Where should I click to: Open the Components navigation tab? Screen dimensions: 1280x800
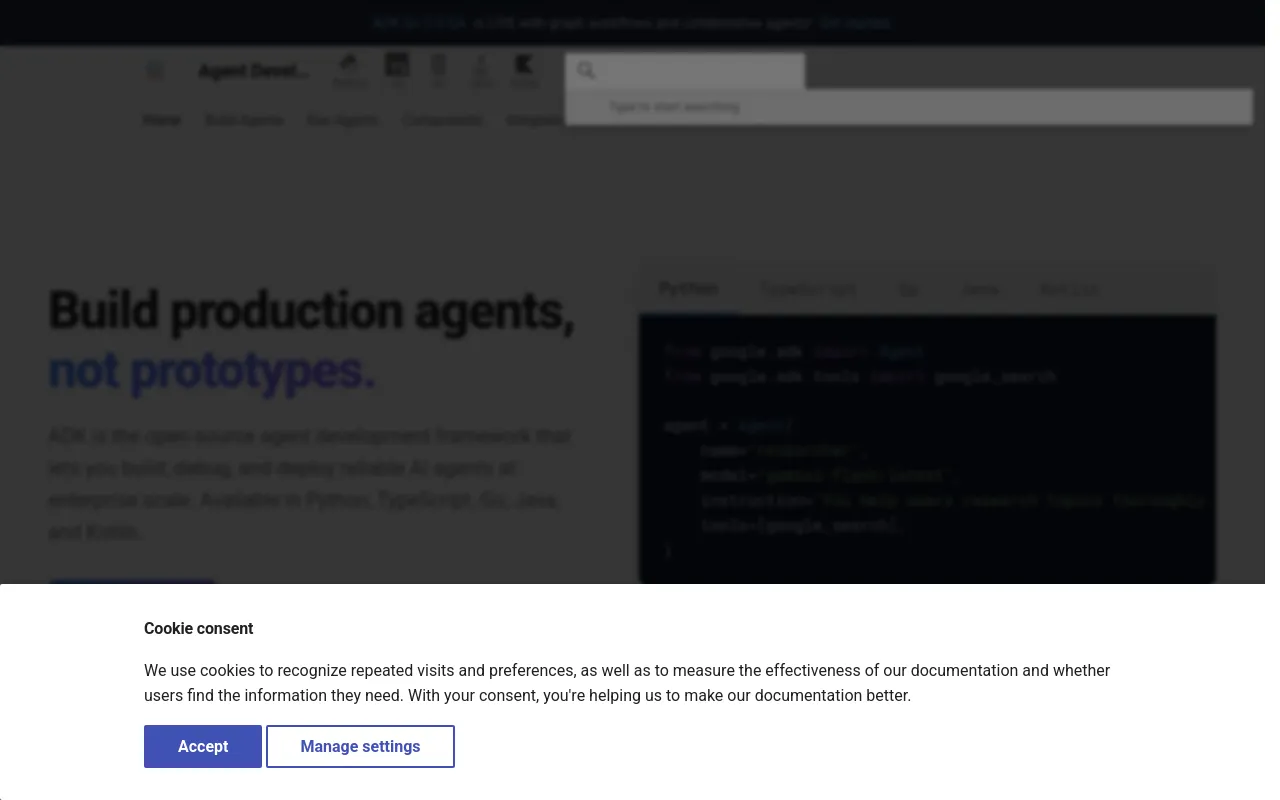pyautogui.click(x=443, y=120)
